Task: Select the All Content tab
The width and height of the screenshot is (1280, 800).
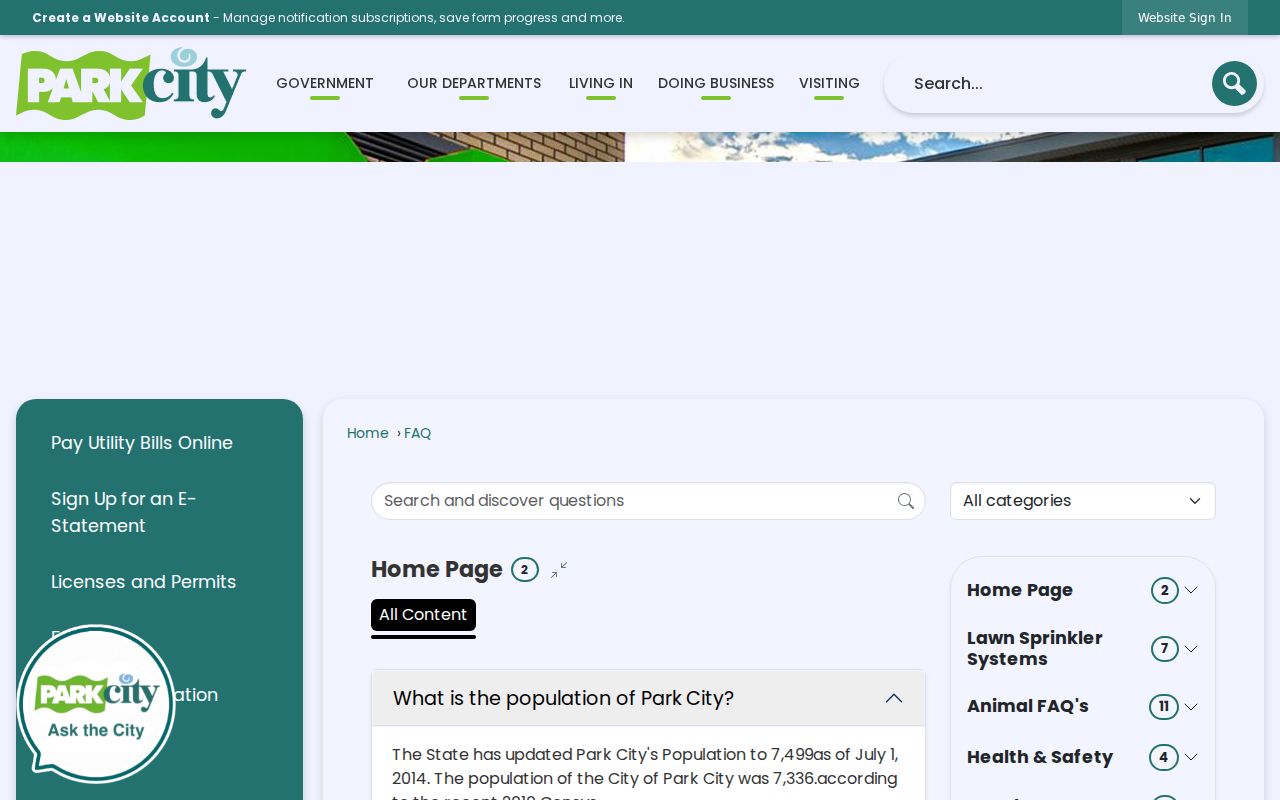Action: pos(423,615)
